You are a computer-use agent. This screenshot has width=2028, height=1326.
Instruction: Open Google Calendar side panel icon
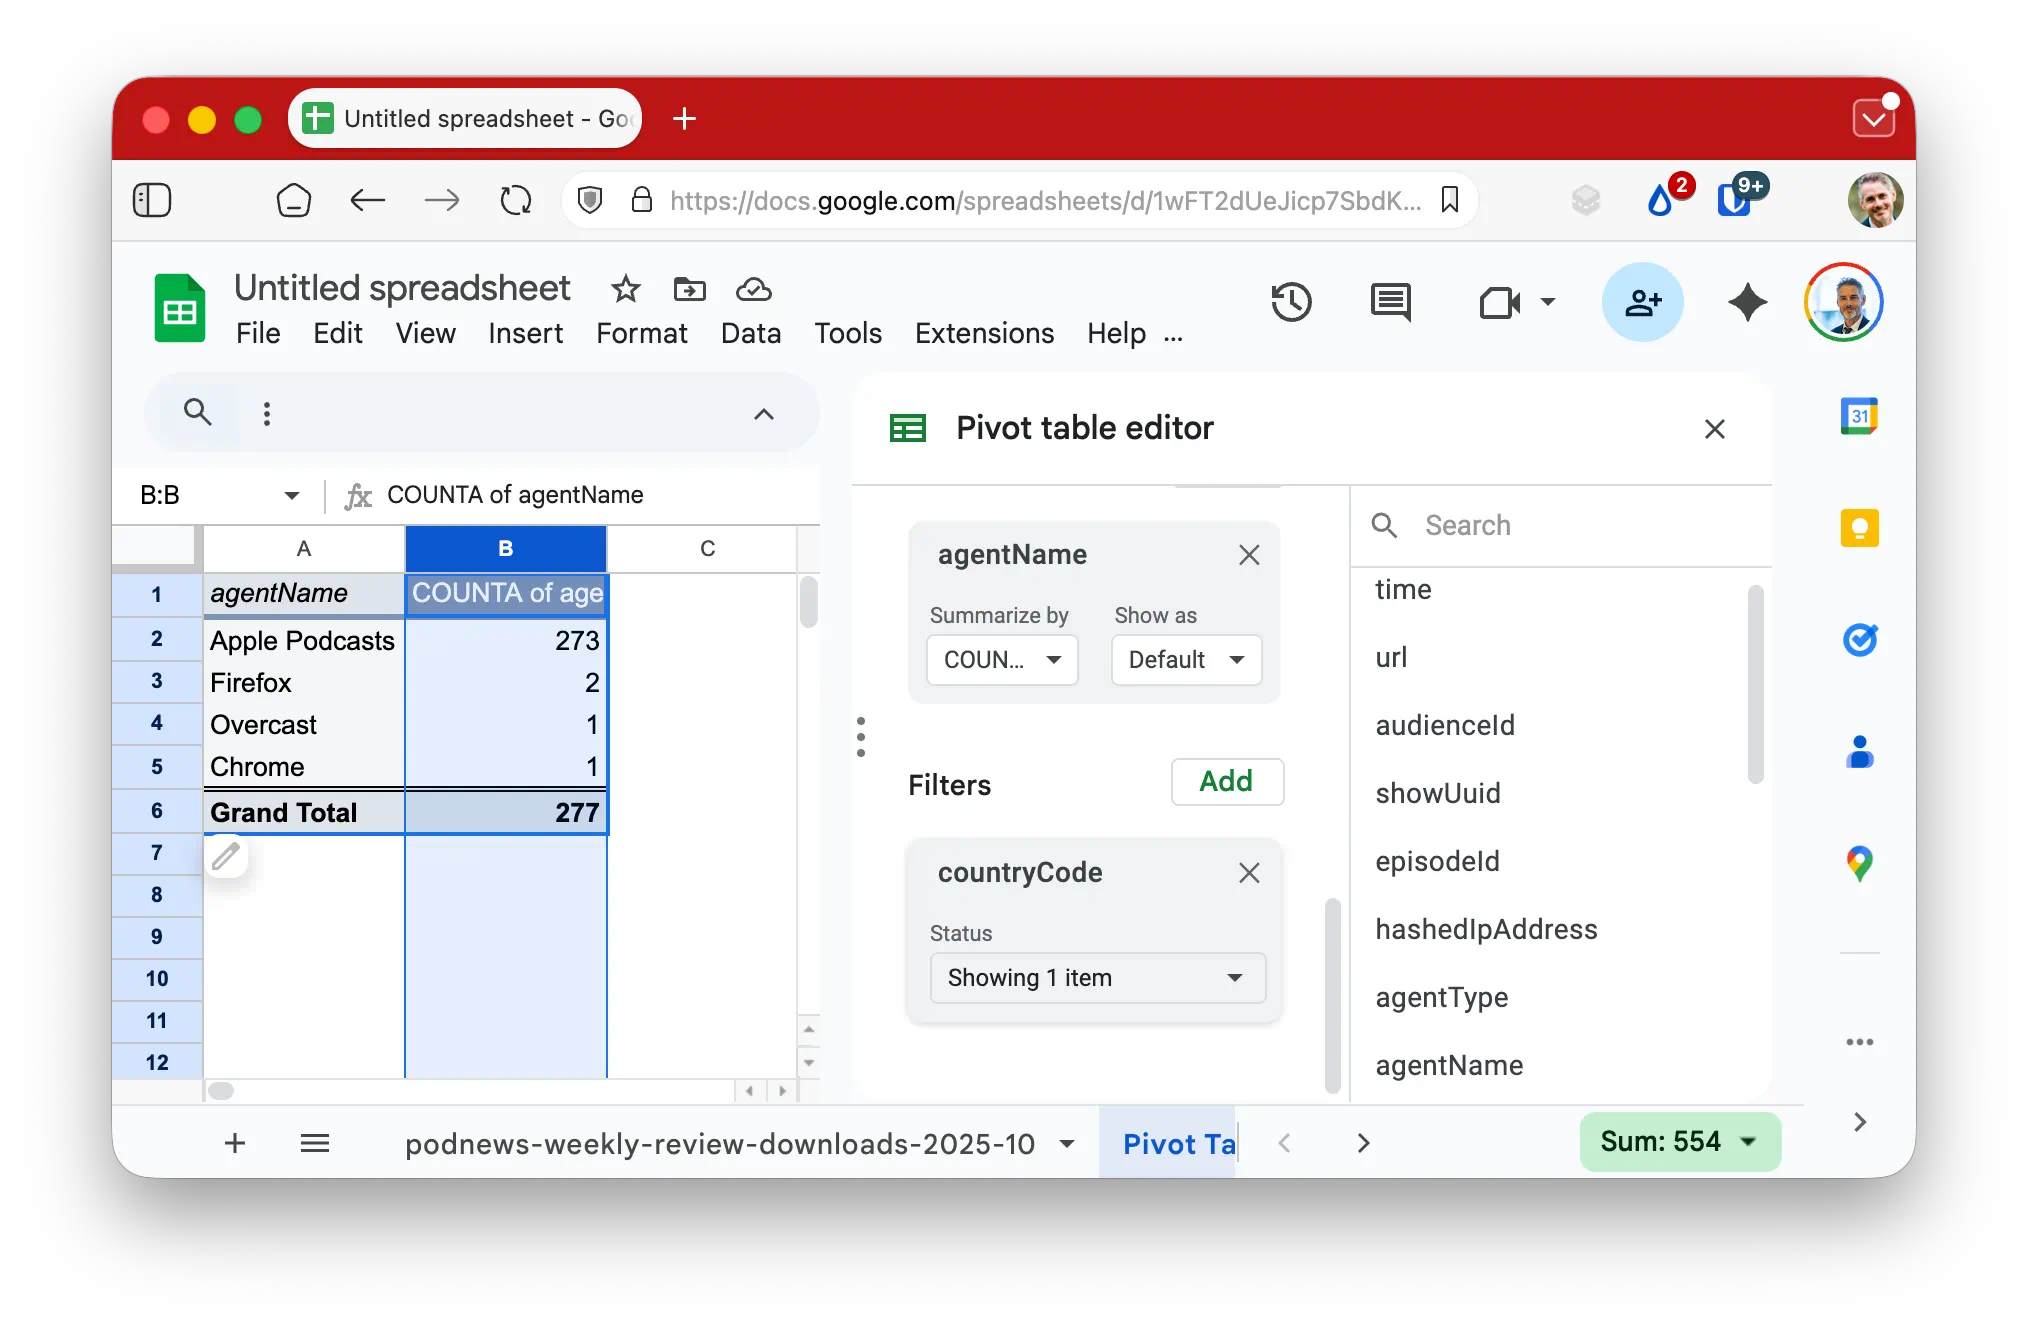click(1859, 416)
